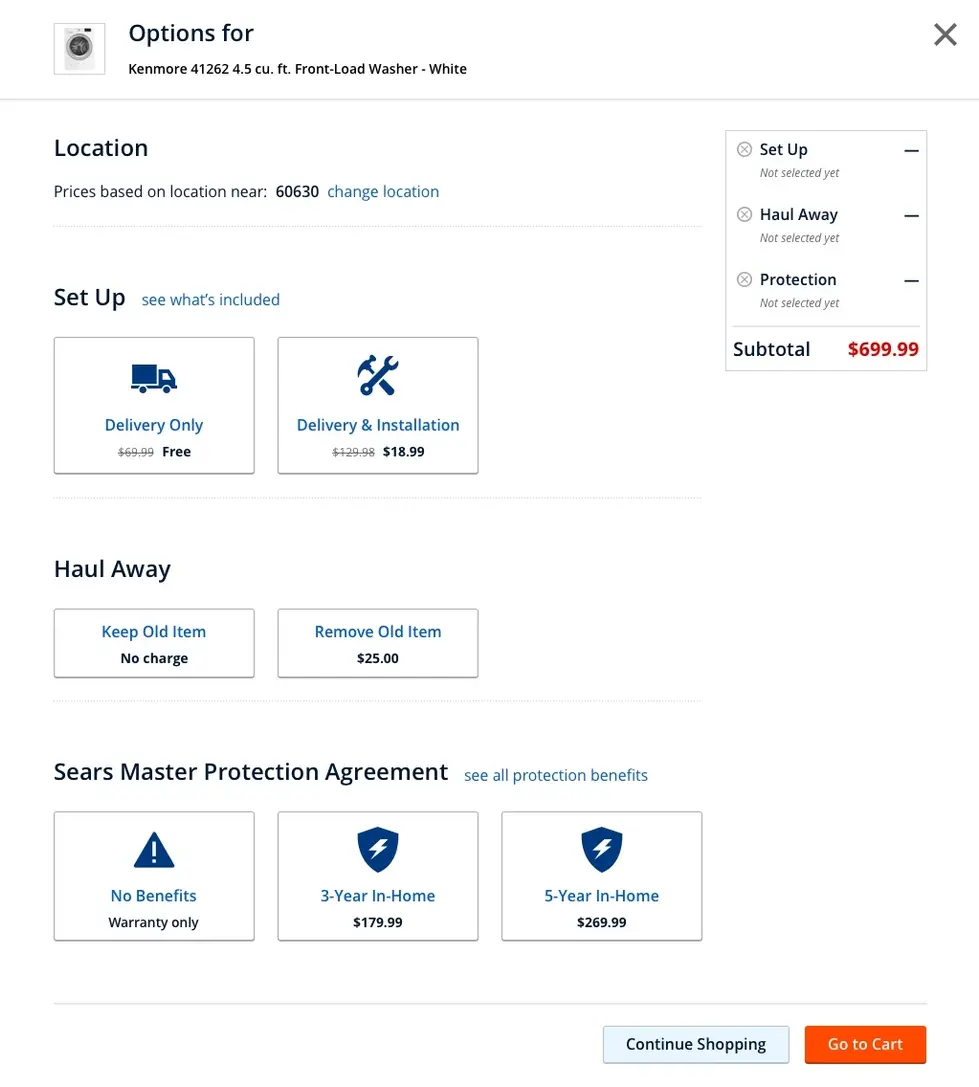Screen dimensions: 979x1087
Task: Select Delivery Only option label
Action: pos(154,425)
